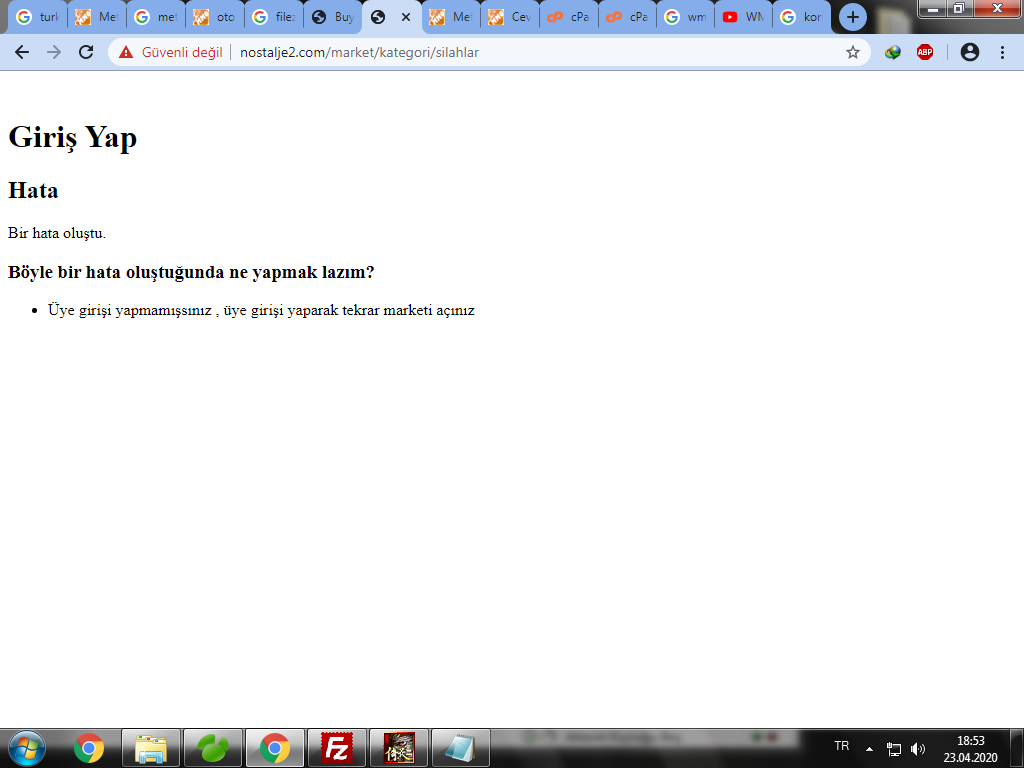Open the network status tray icon

(893, 749)
